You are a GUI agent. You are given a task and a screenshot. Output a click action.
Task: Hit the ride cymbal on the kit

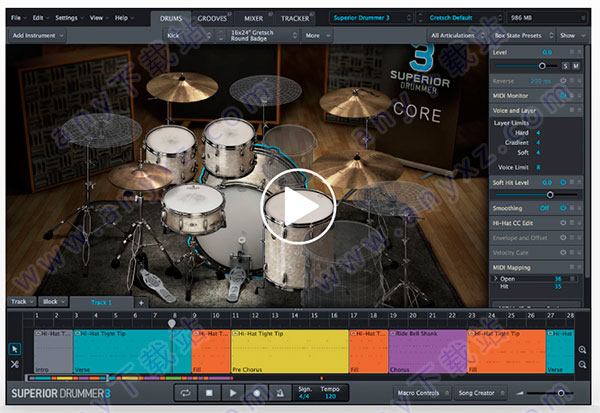click(357, 167)
